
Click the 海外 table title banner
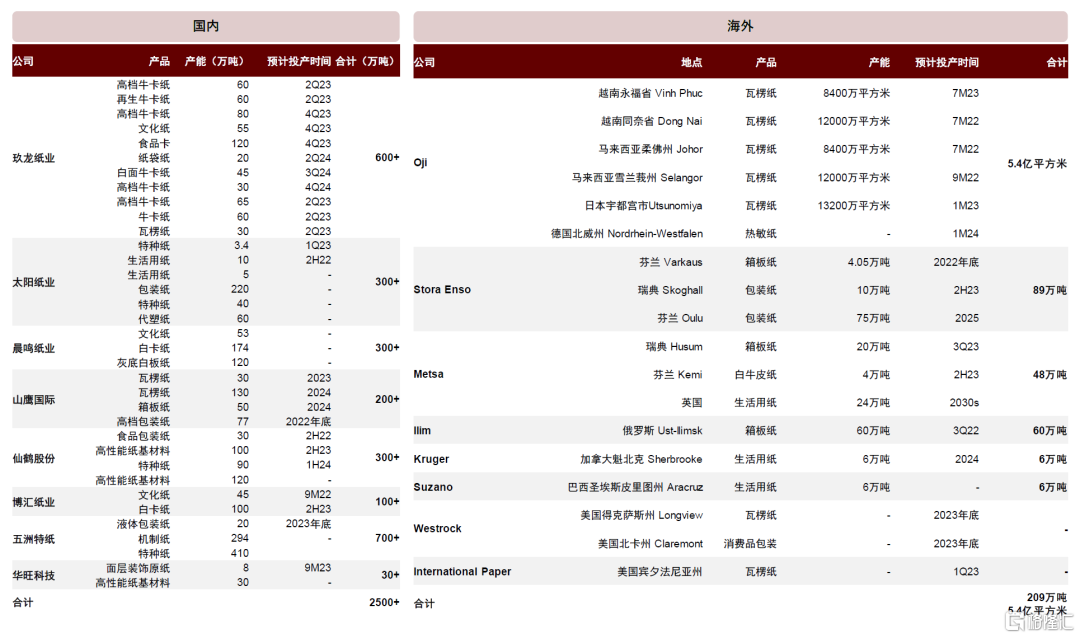coord(740,26)
